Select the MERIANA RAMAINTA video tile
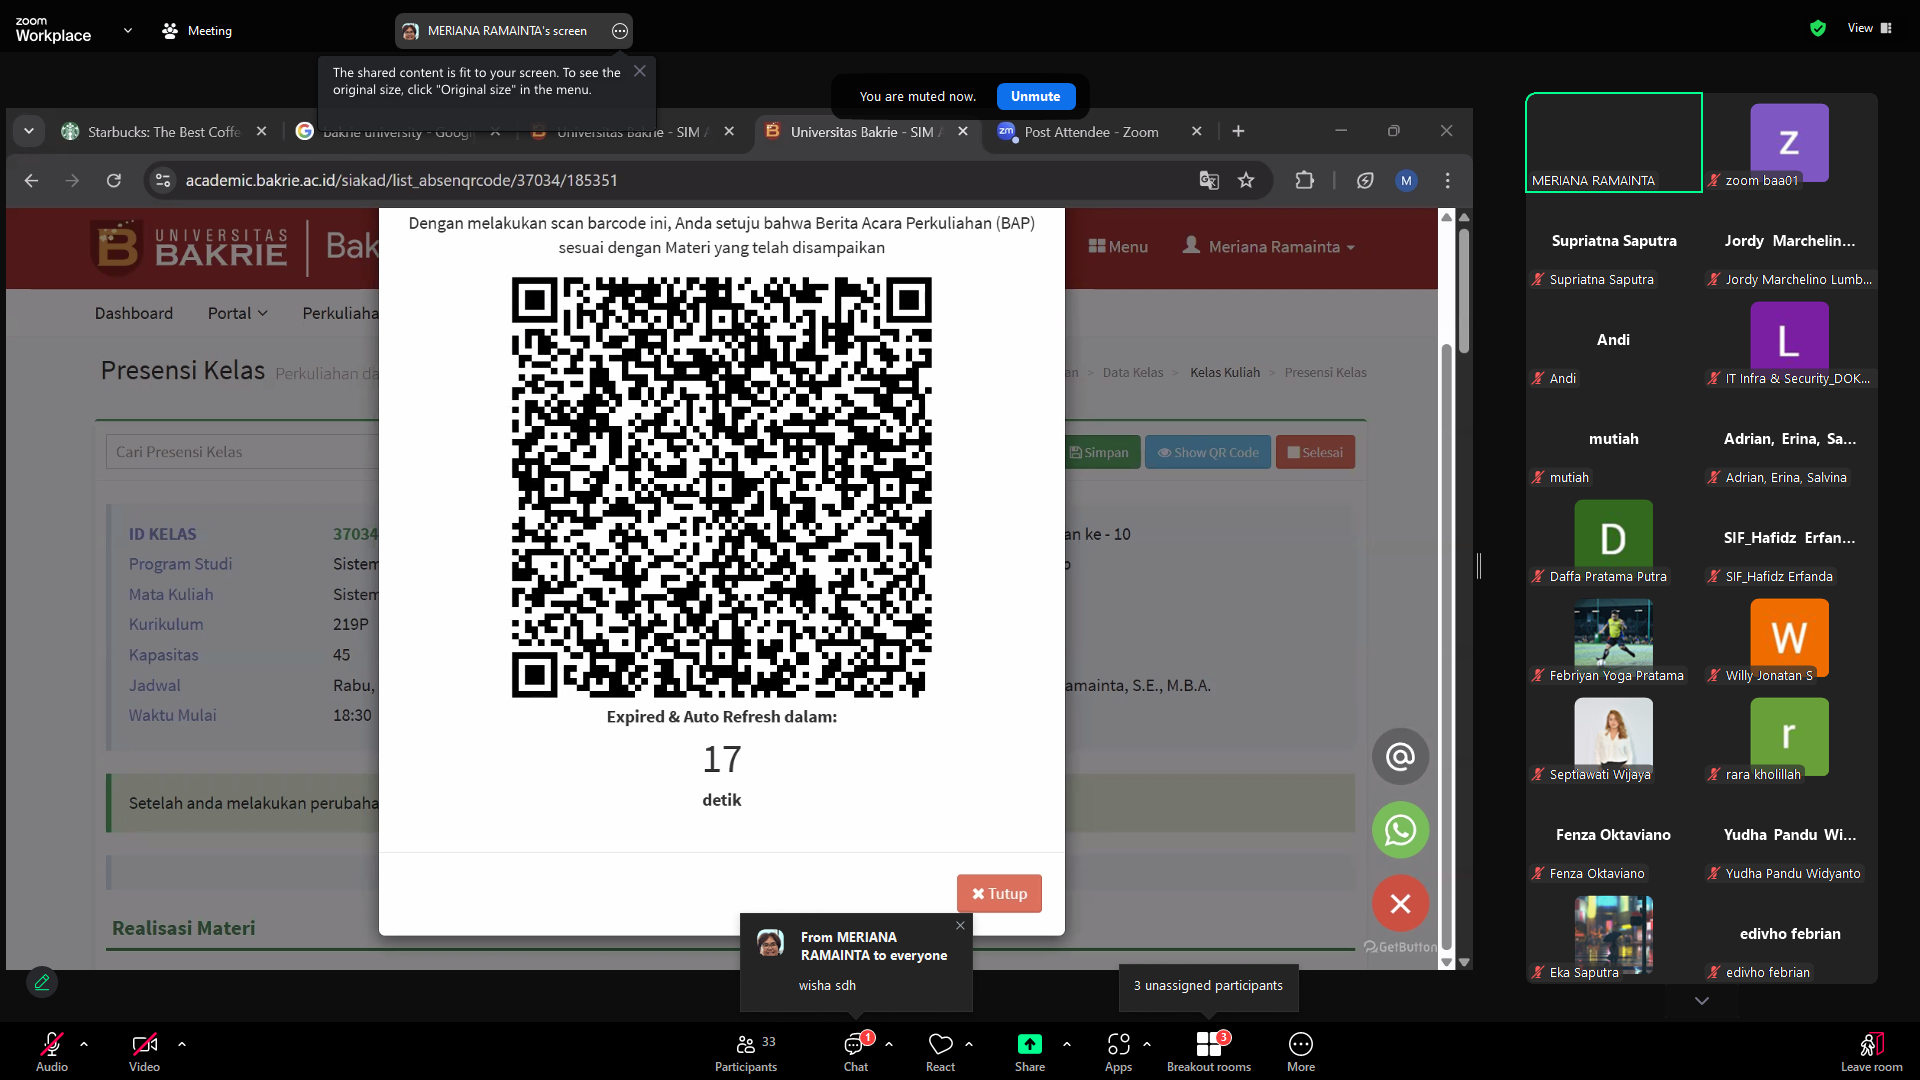The height and width of the screenshot is (1080, 1920). coord(1614,142)
